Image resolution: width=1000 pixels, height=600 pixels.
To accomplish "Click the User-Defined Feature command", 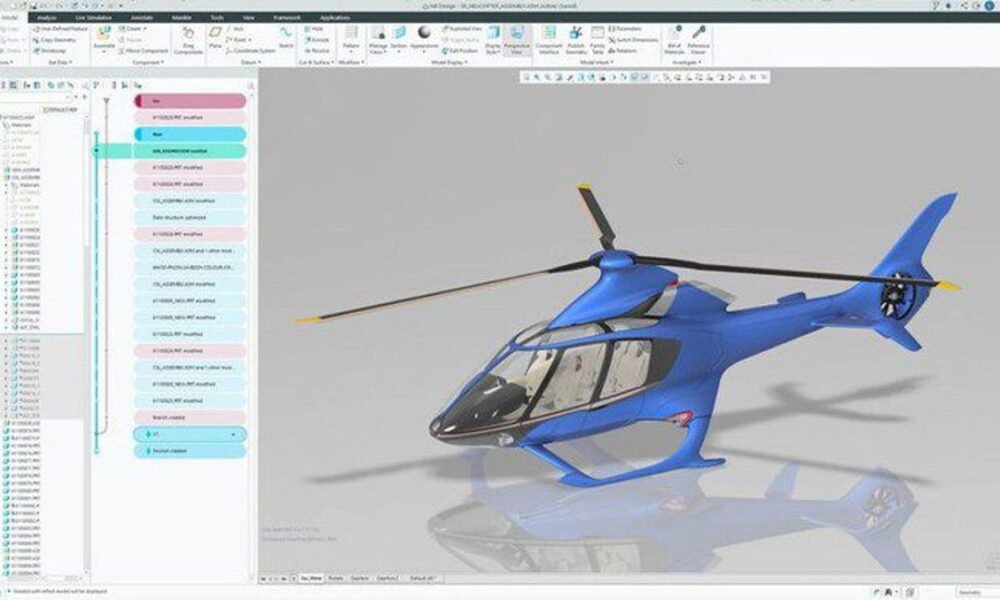I will point(60,29).
